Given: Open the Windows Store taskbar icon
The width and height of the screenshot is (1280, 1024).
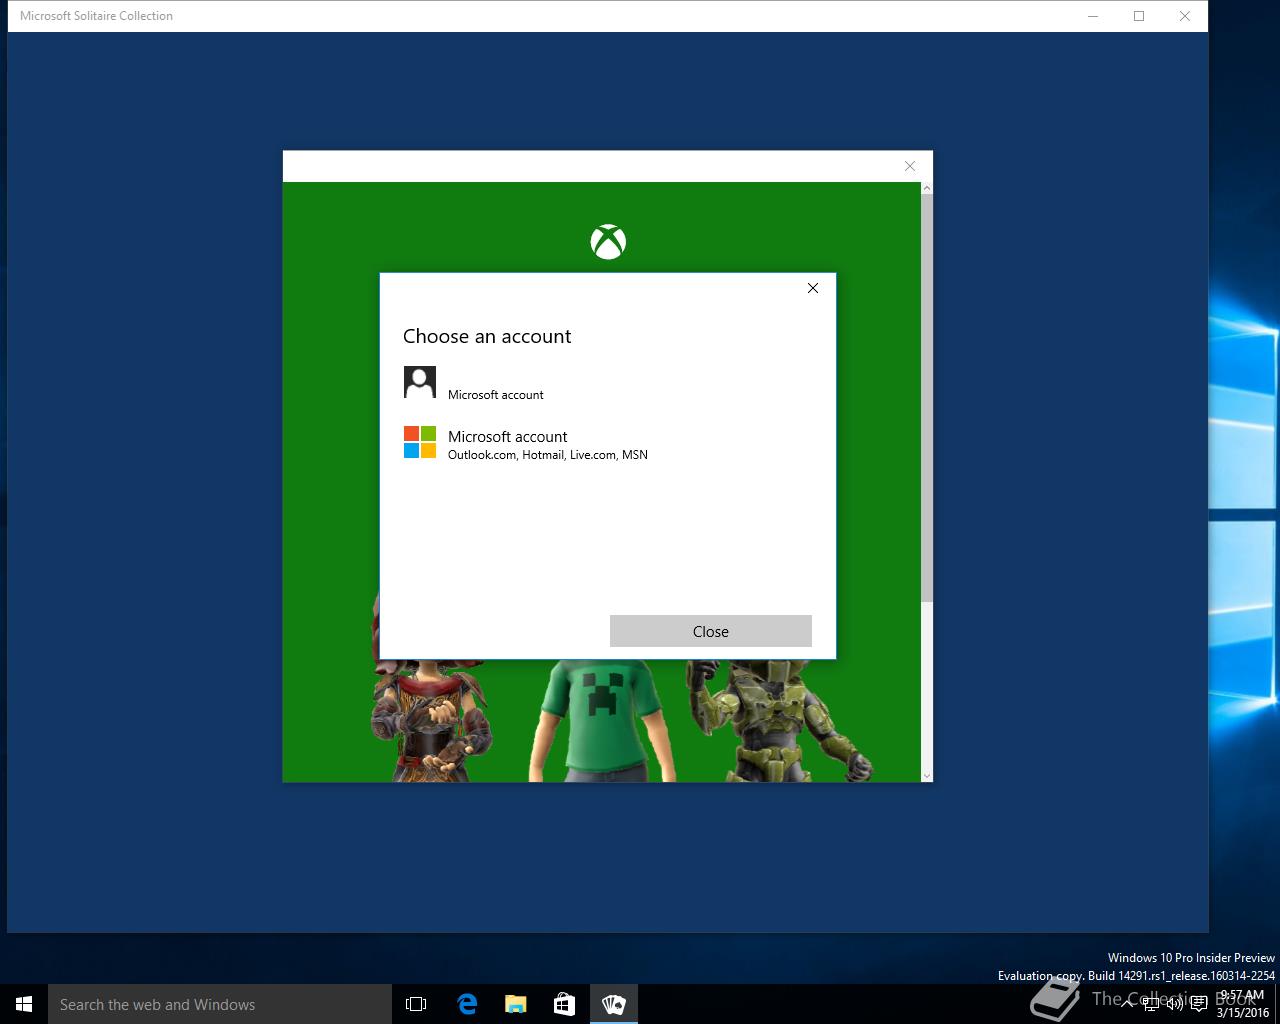Looking at the screenshot, I should point(564,1004).
